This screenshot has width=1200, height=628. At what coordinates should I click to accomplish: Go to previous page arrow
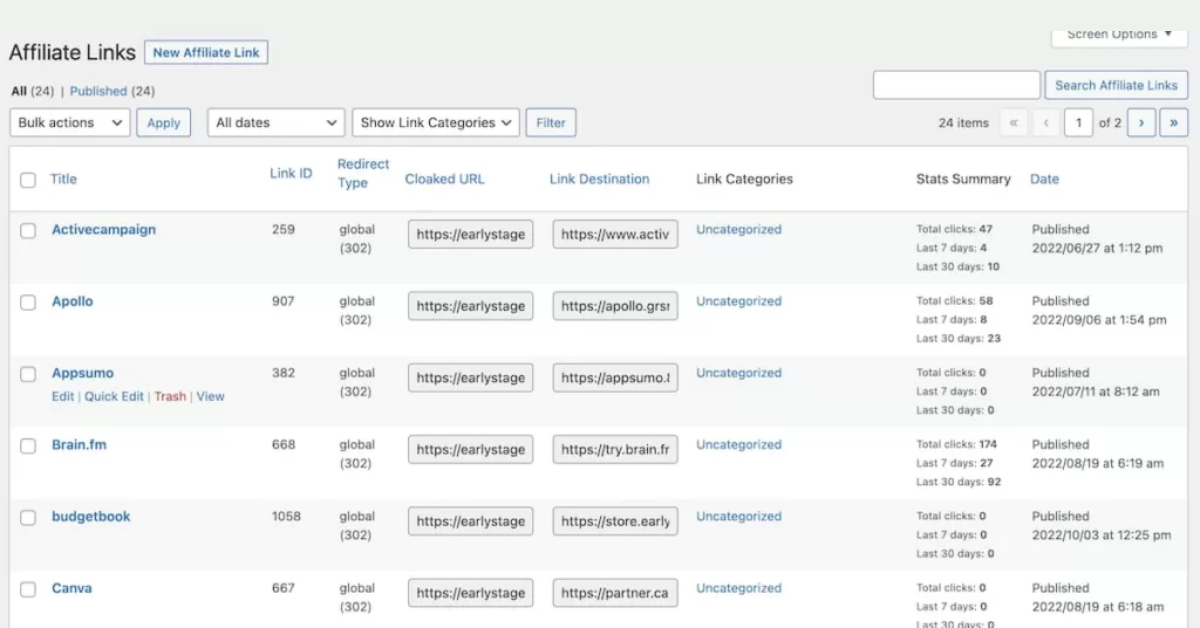(1046, 123)
